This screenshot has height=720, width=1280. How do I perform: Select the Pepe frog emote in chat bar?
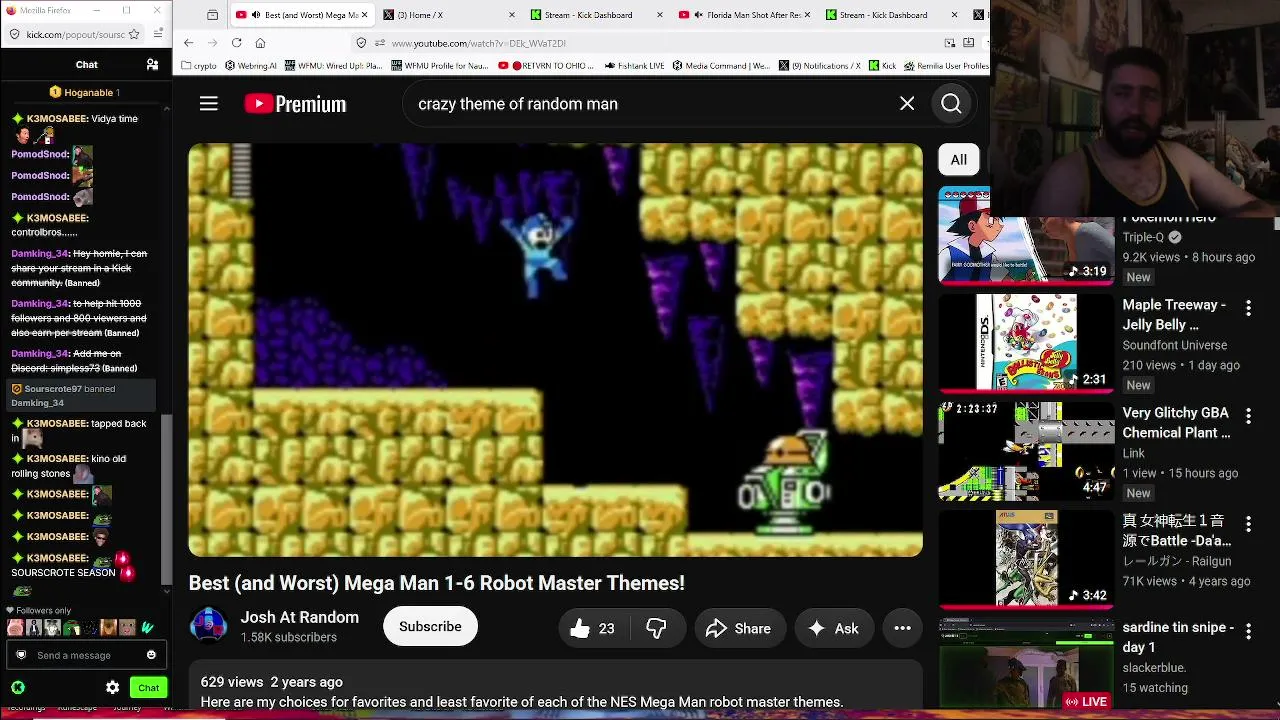(71, 628)
